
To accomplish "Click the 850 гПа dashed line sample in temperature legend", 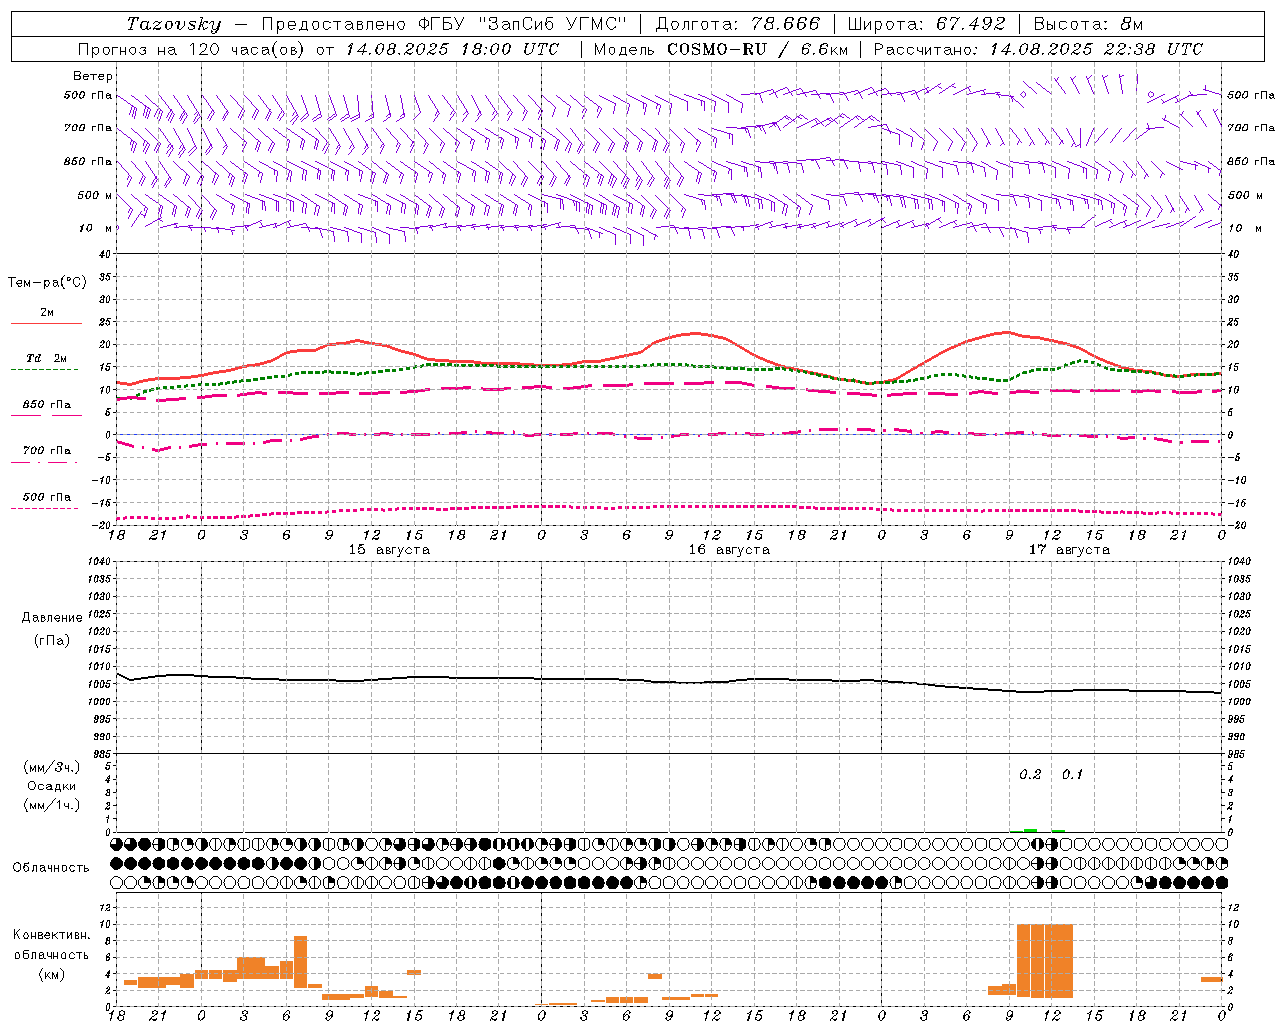I will tap(46, 414).
